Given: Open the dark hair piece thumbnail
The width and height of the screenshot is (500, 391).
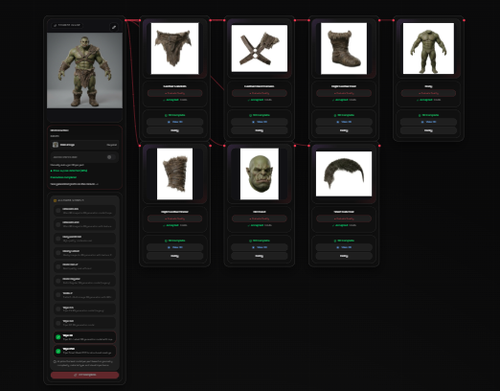Looking at the screenshot, I should (x=344, y=174).
